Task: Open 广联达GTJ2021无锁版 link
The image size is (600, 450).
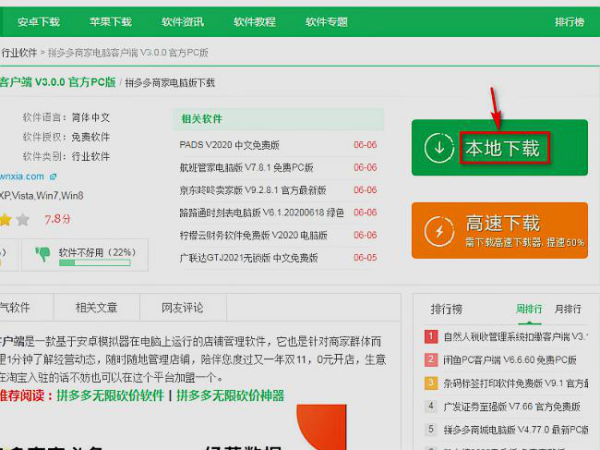Action: point(249,258)
